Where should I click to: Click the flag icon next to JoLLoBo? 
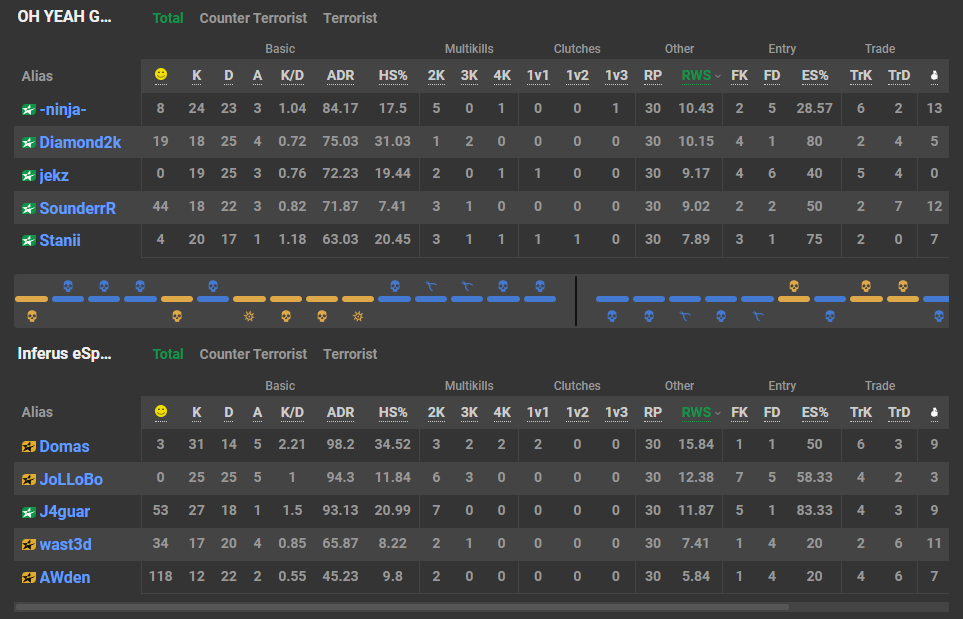coord(28,480)
